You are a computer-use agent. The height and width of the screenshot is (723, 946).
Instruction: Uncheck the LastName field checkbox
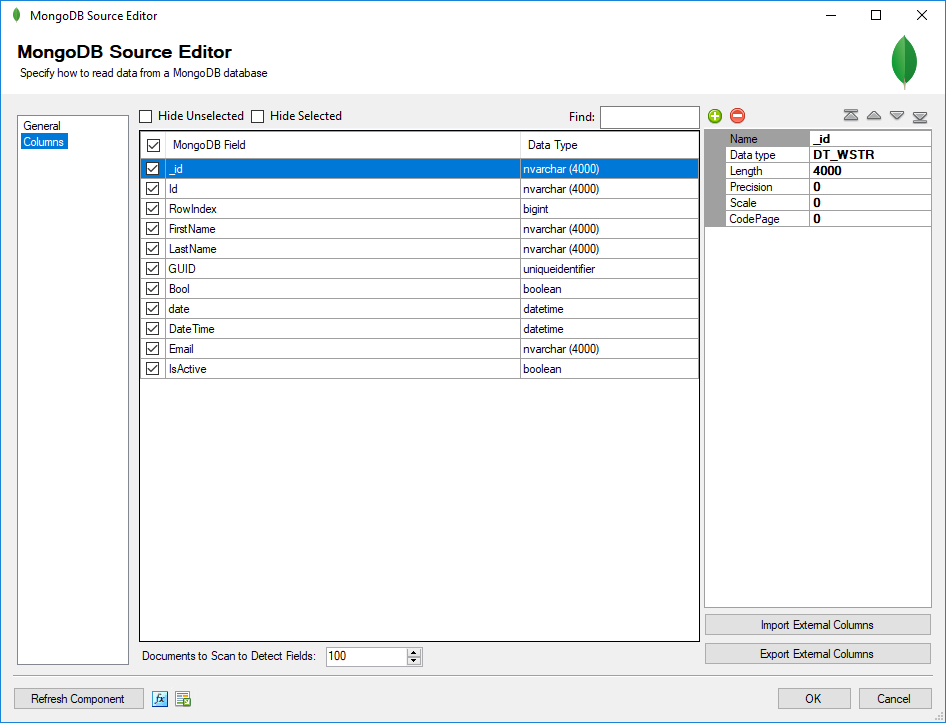(153, 249)
